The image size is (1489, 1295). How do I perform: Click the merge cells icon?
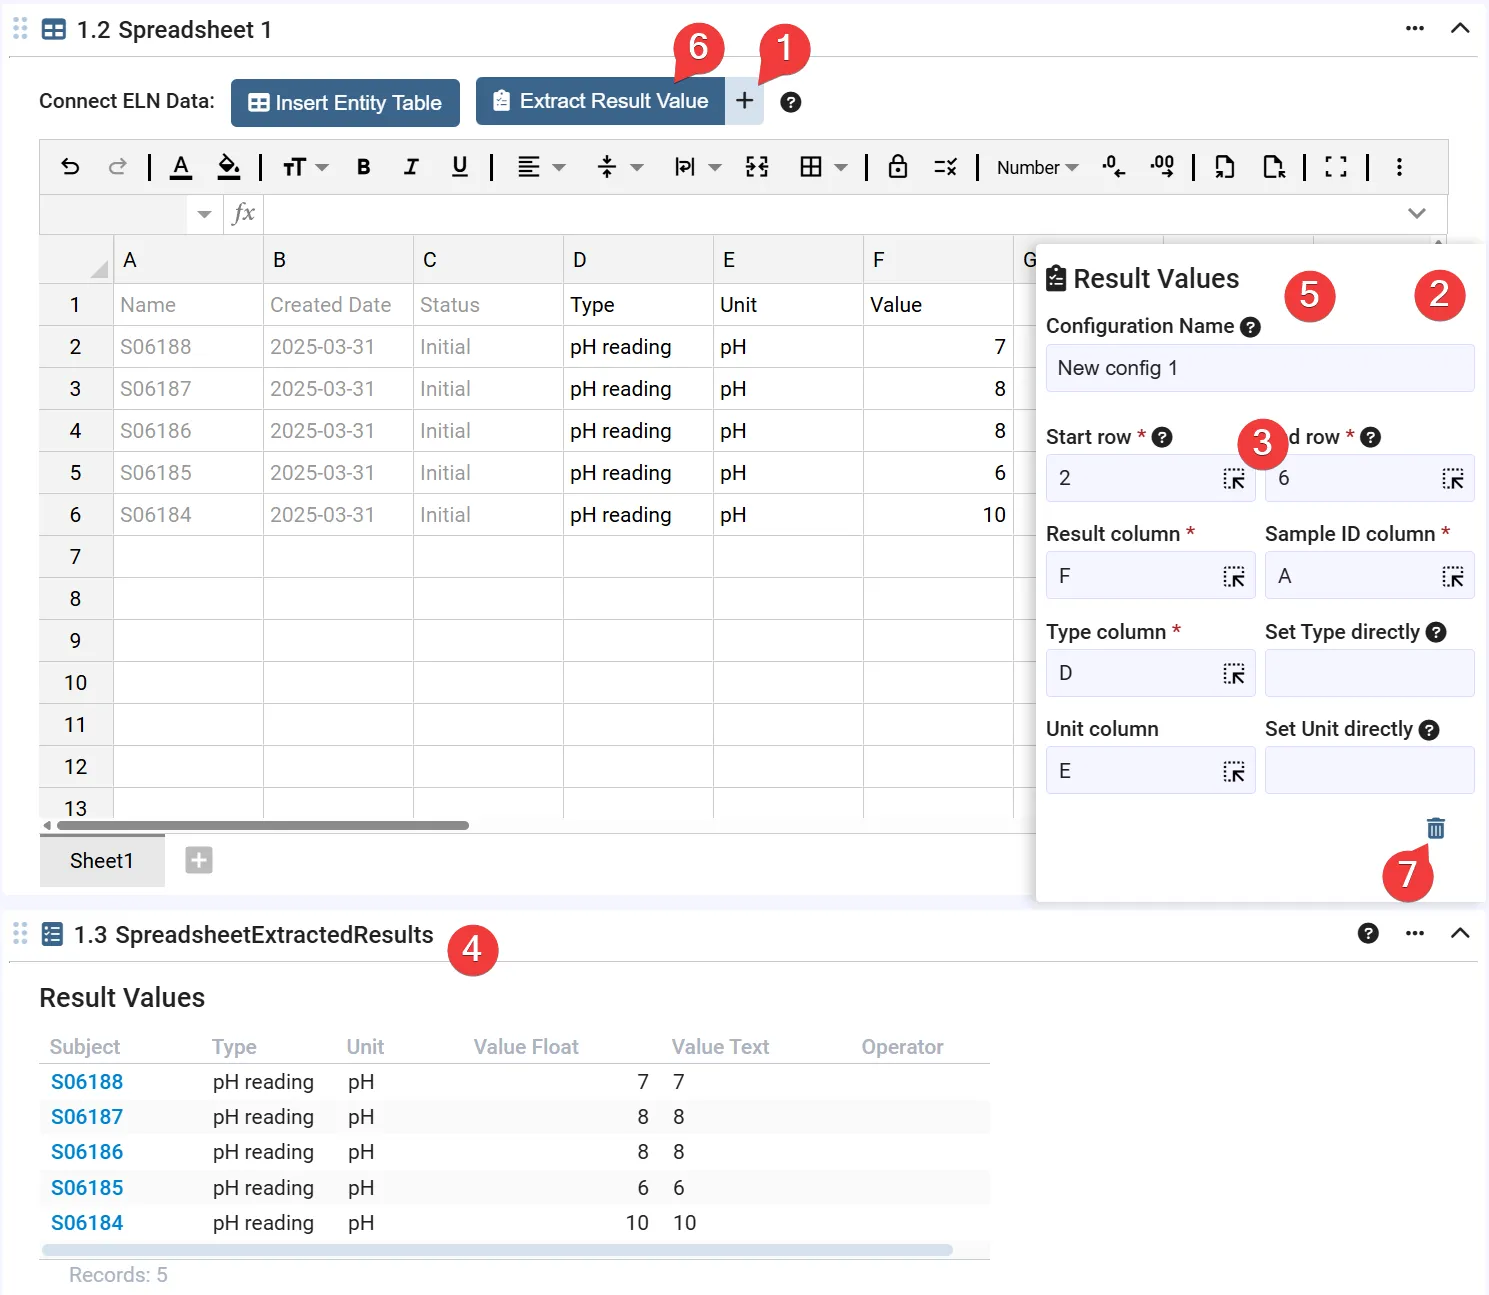pos(757,167)
